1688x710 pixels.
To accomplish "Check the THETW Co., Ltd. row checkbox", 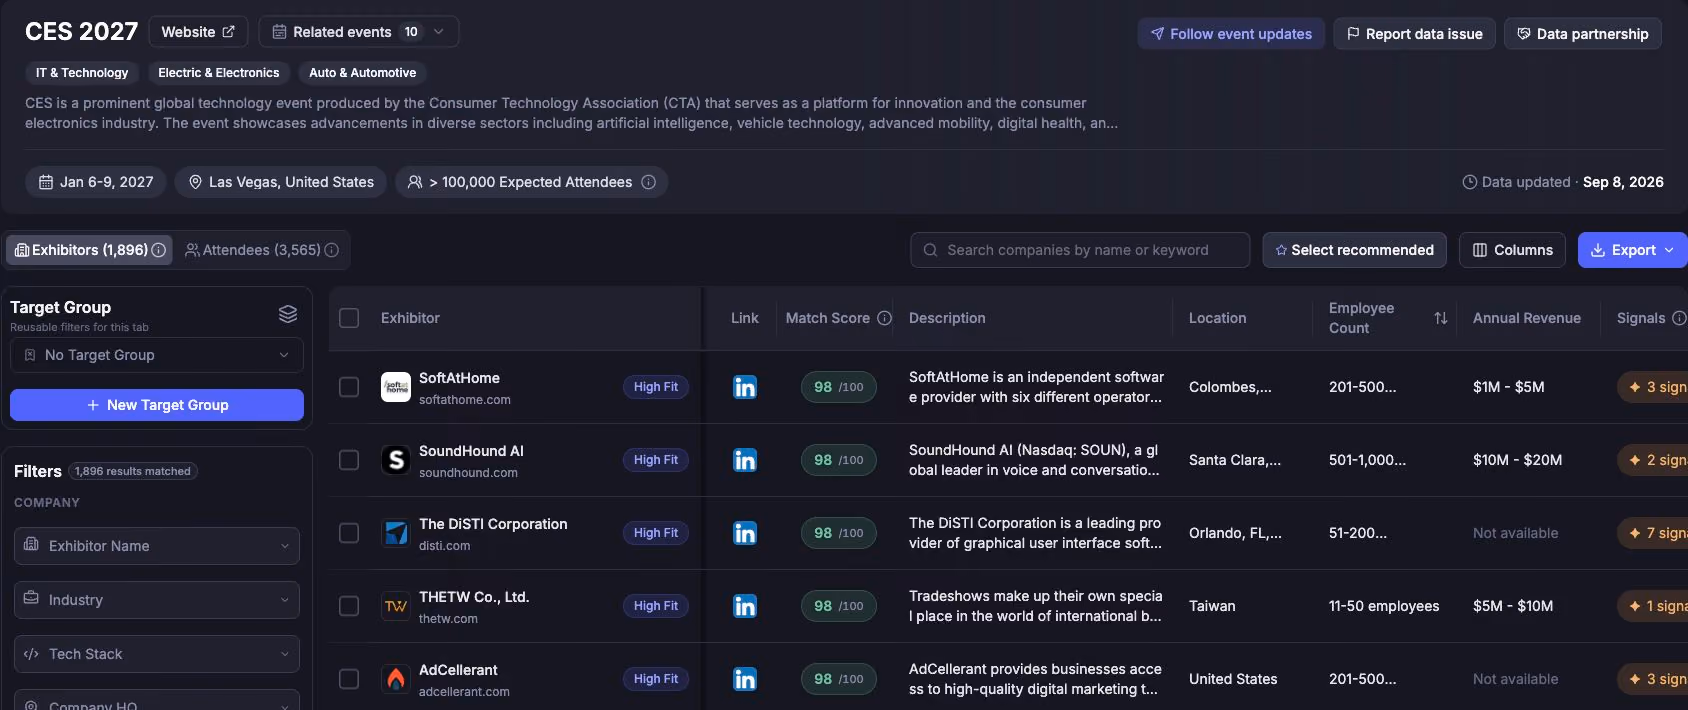I will click(349, 606).
